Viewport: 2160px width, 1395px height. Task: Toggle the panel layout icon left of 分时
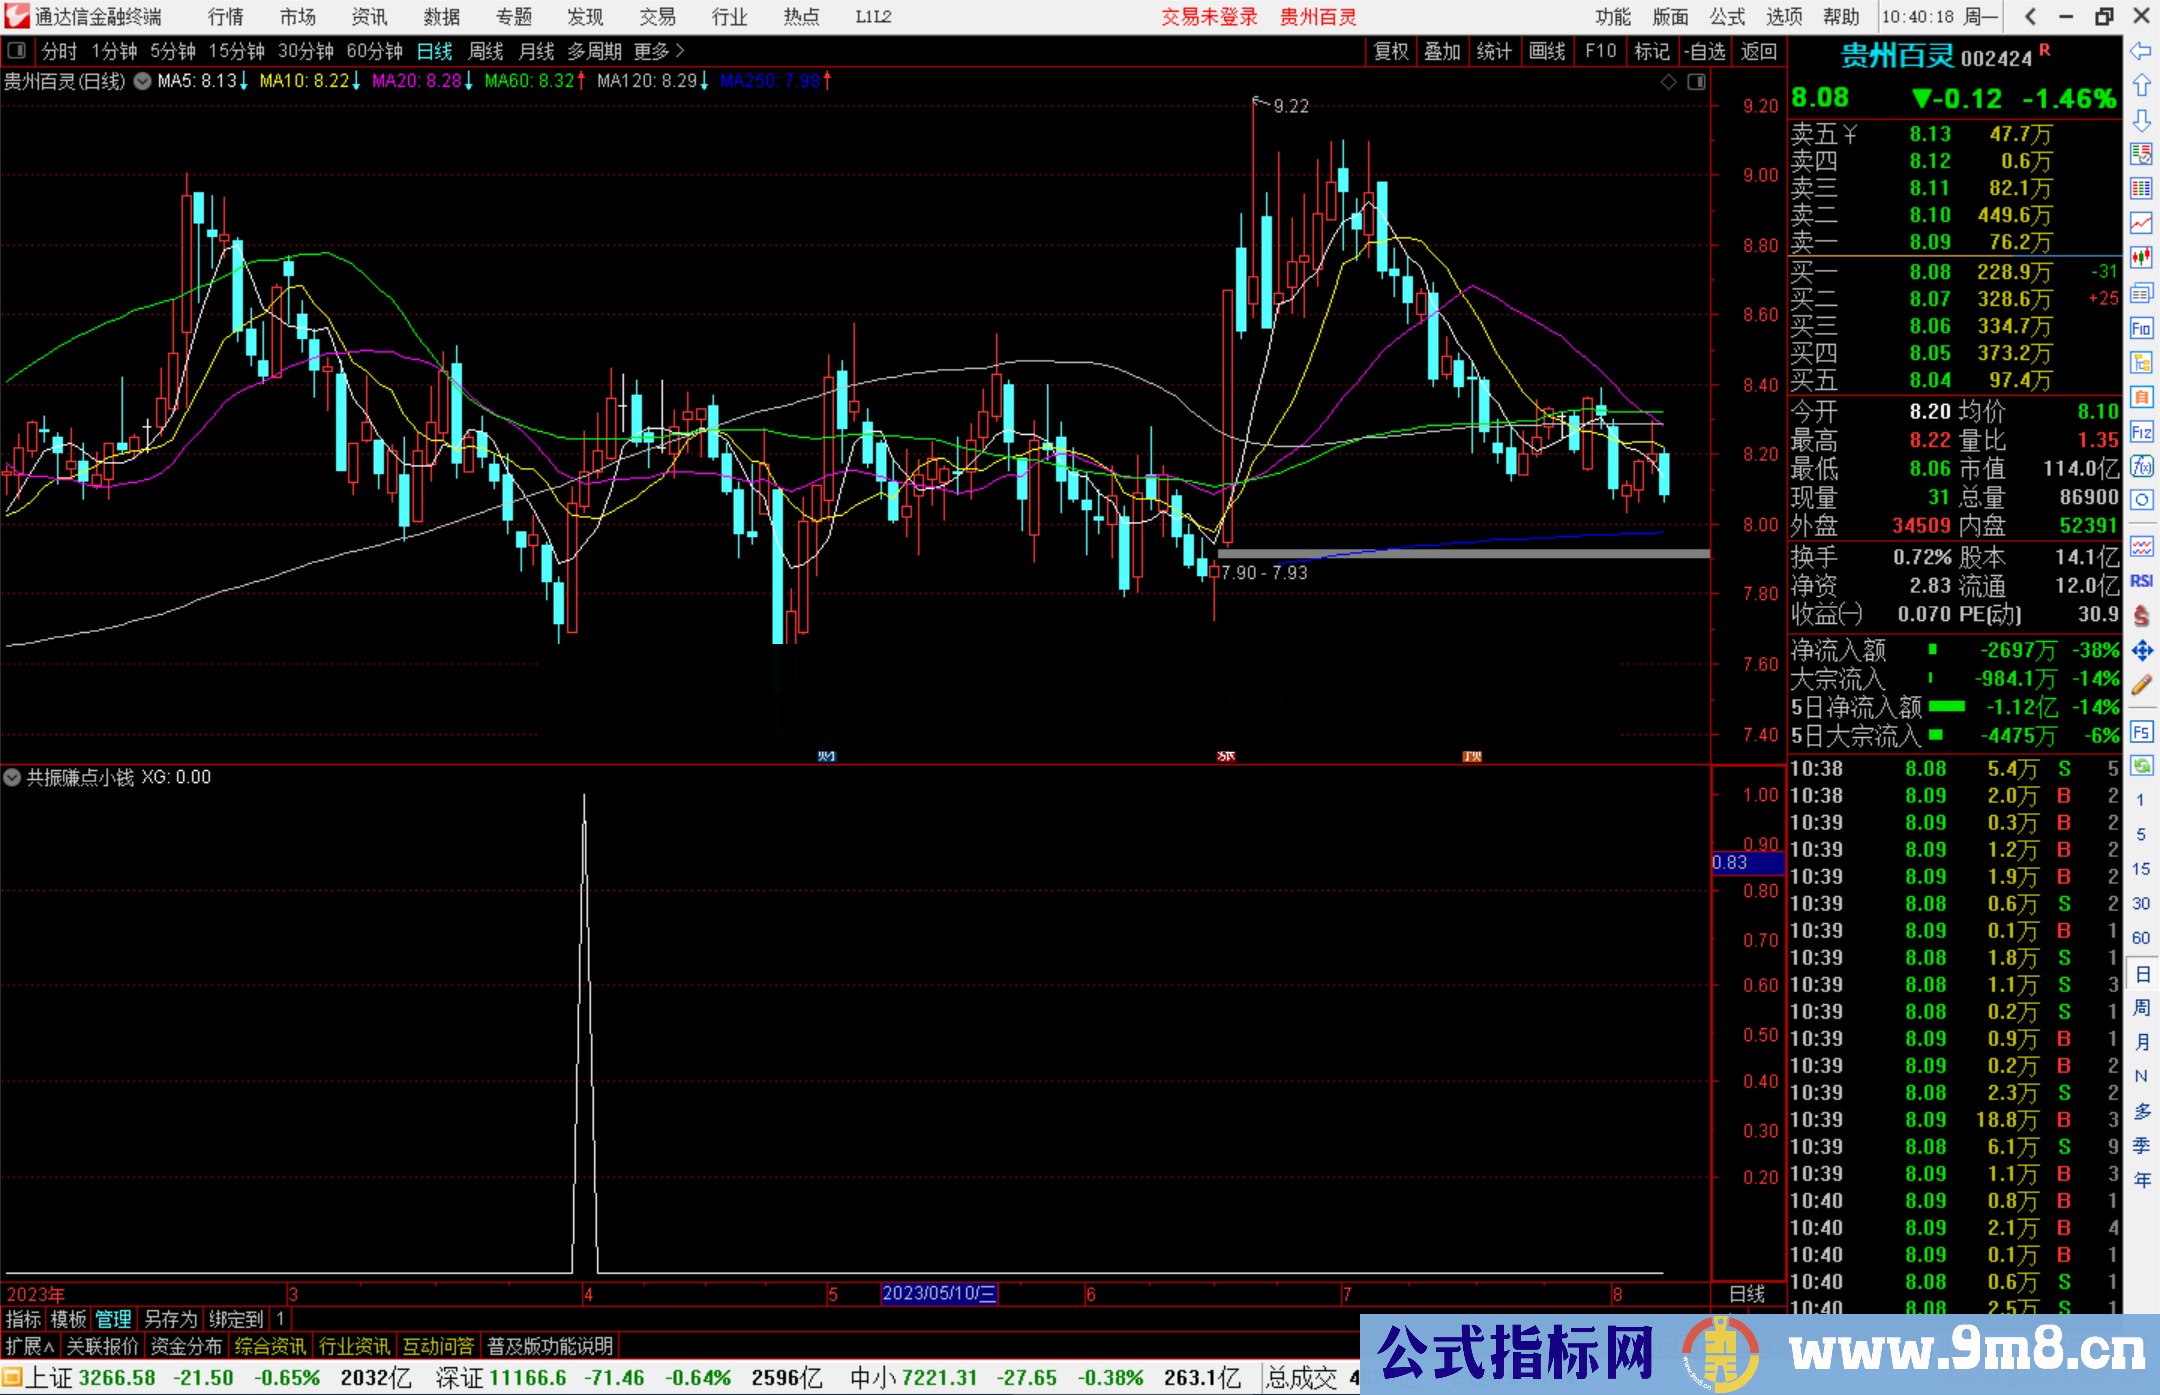pos(17,50)
